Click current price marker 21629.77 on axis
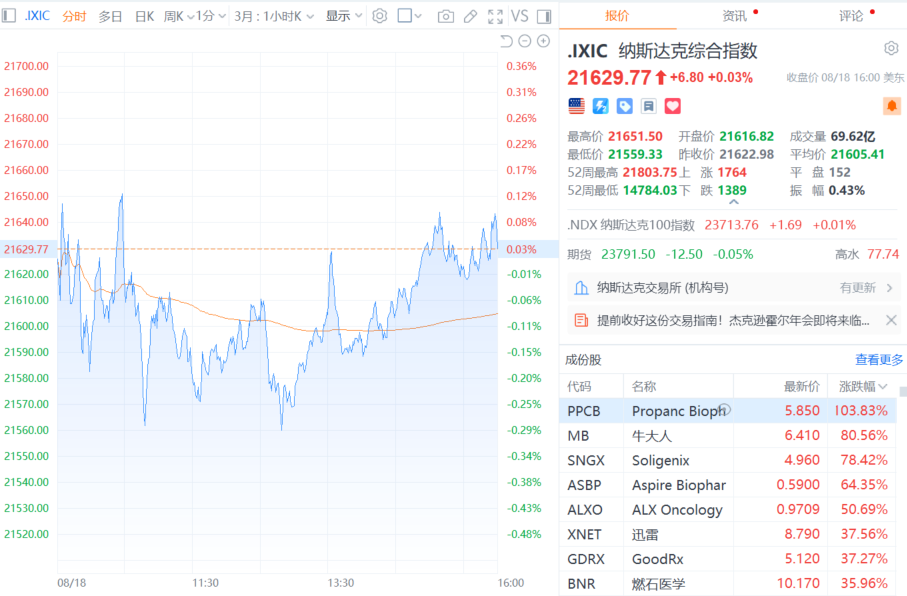Image resolution: width=907 pixels, height=596 pixels. click(26, 249)
